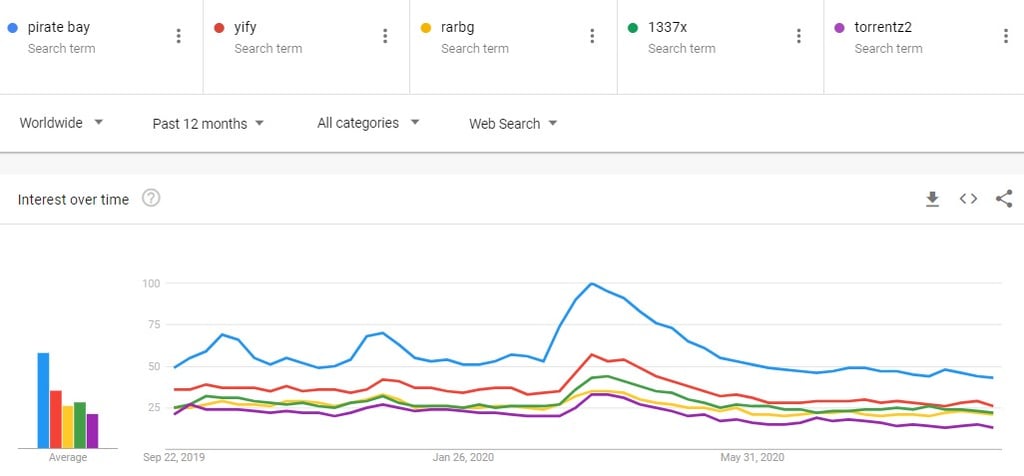The image size is (1024, 476).
Task: Edit the yify search term
Action: [245, 27]
